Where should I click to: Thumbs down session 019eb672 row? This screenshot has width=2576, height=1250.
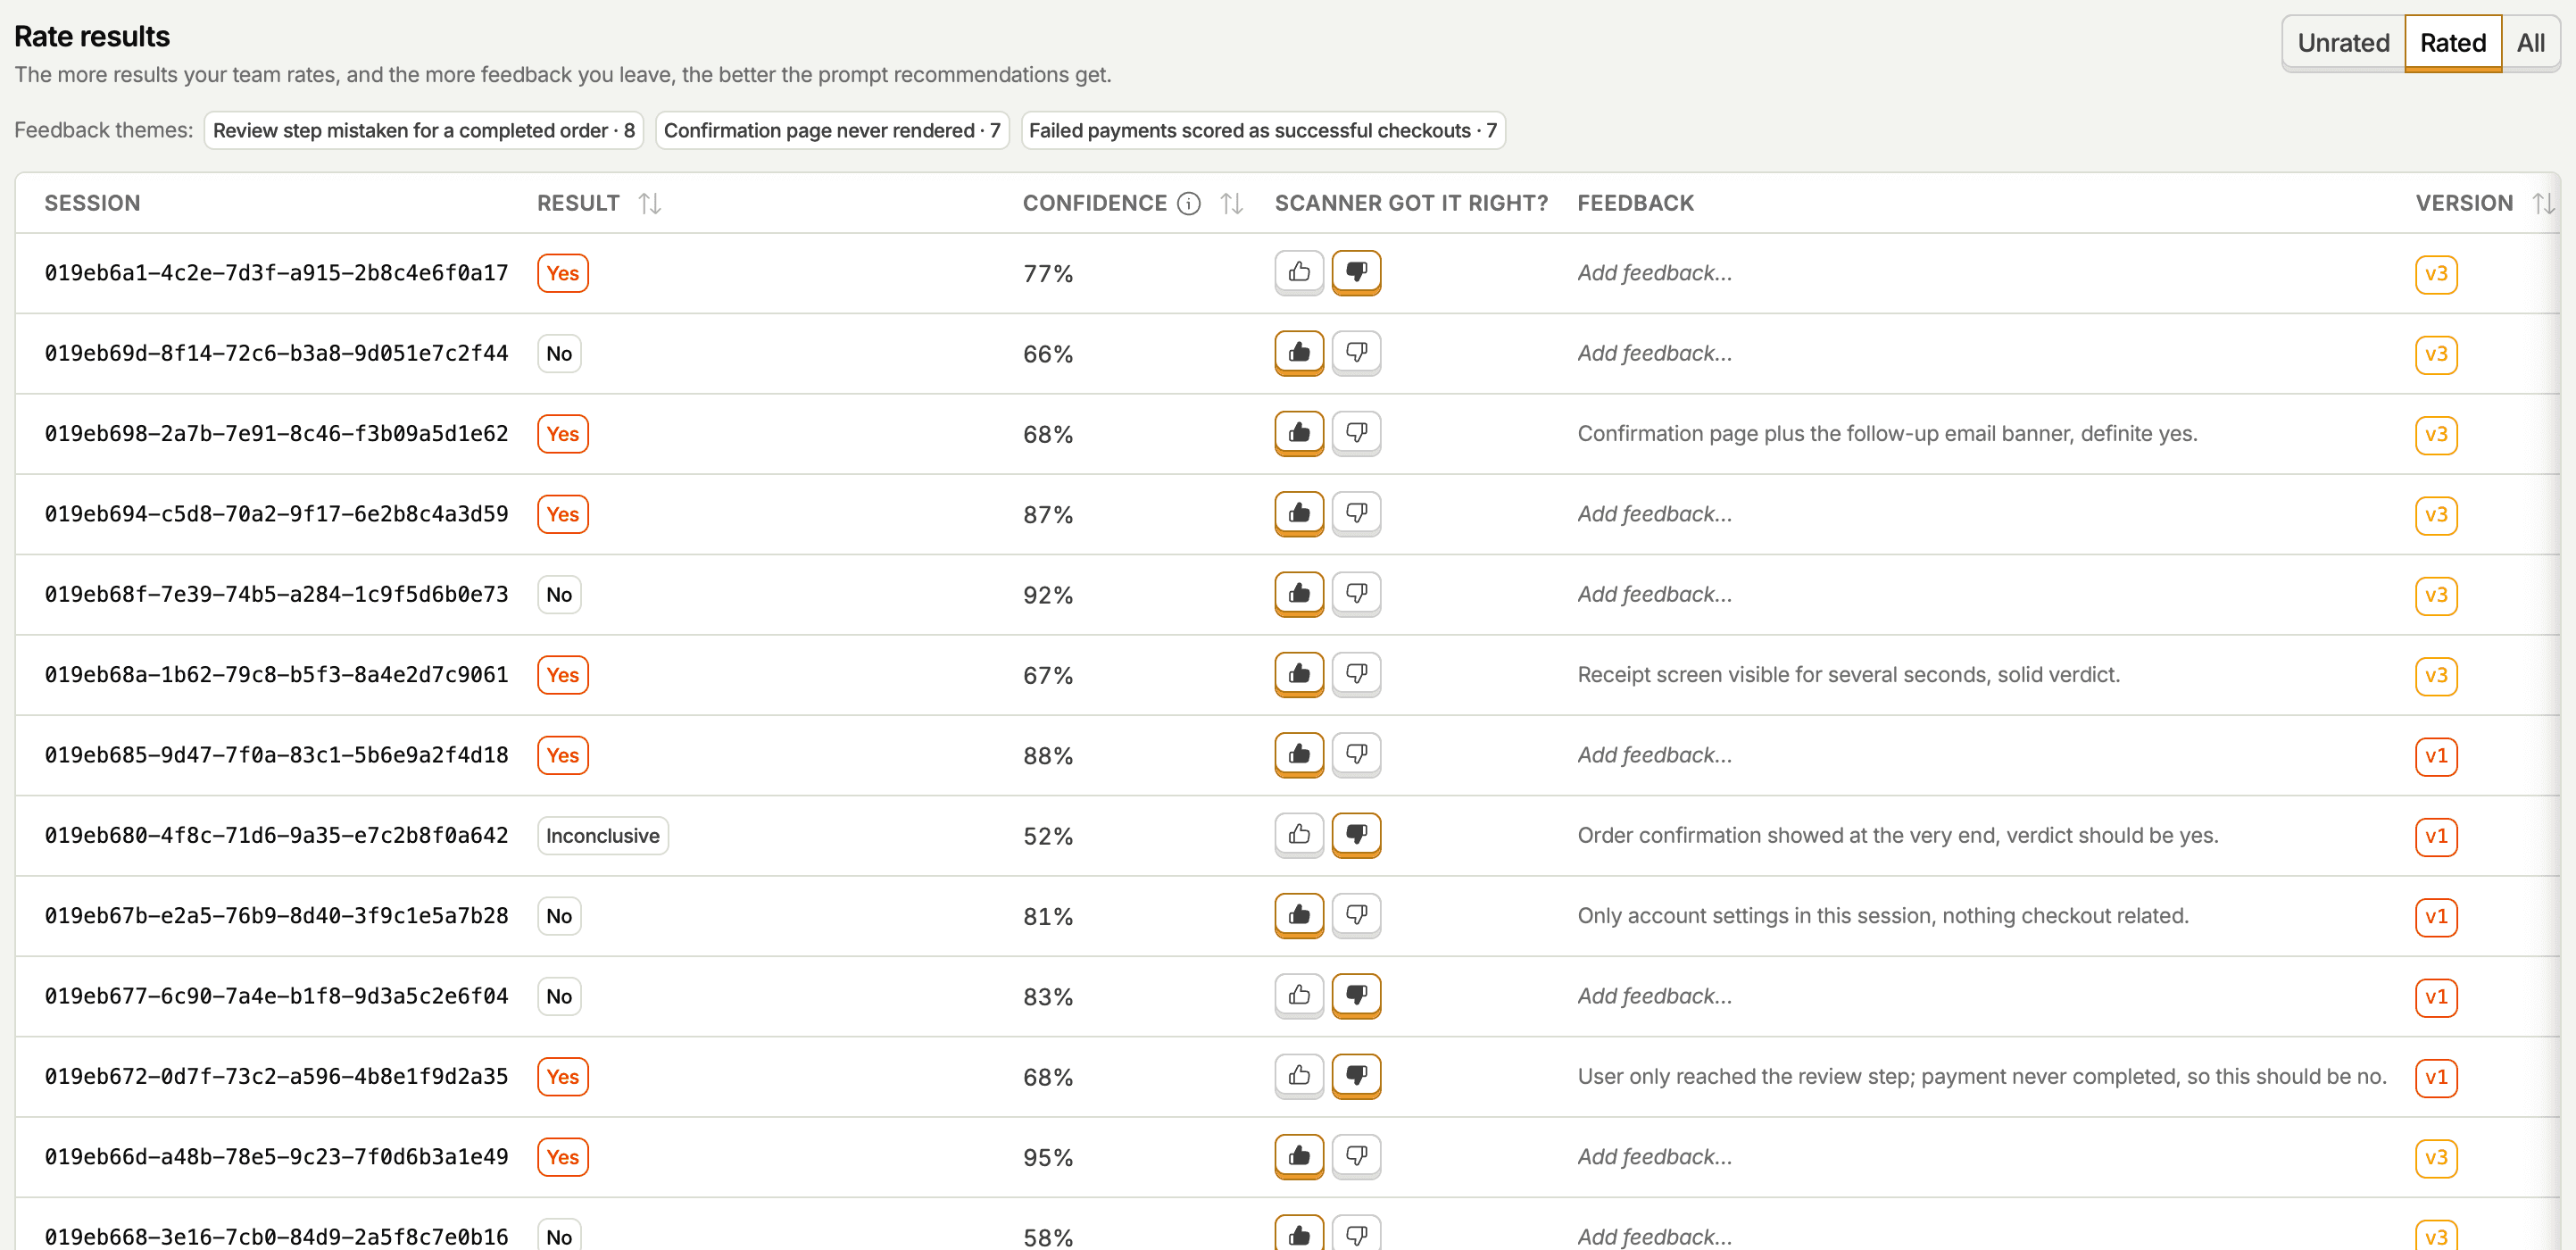click(1356, 1076)
